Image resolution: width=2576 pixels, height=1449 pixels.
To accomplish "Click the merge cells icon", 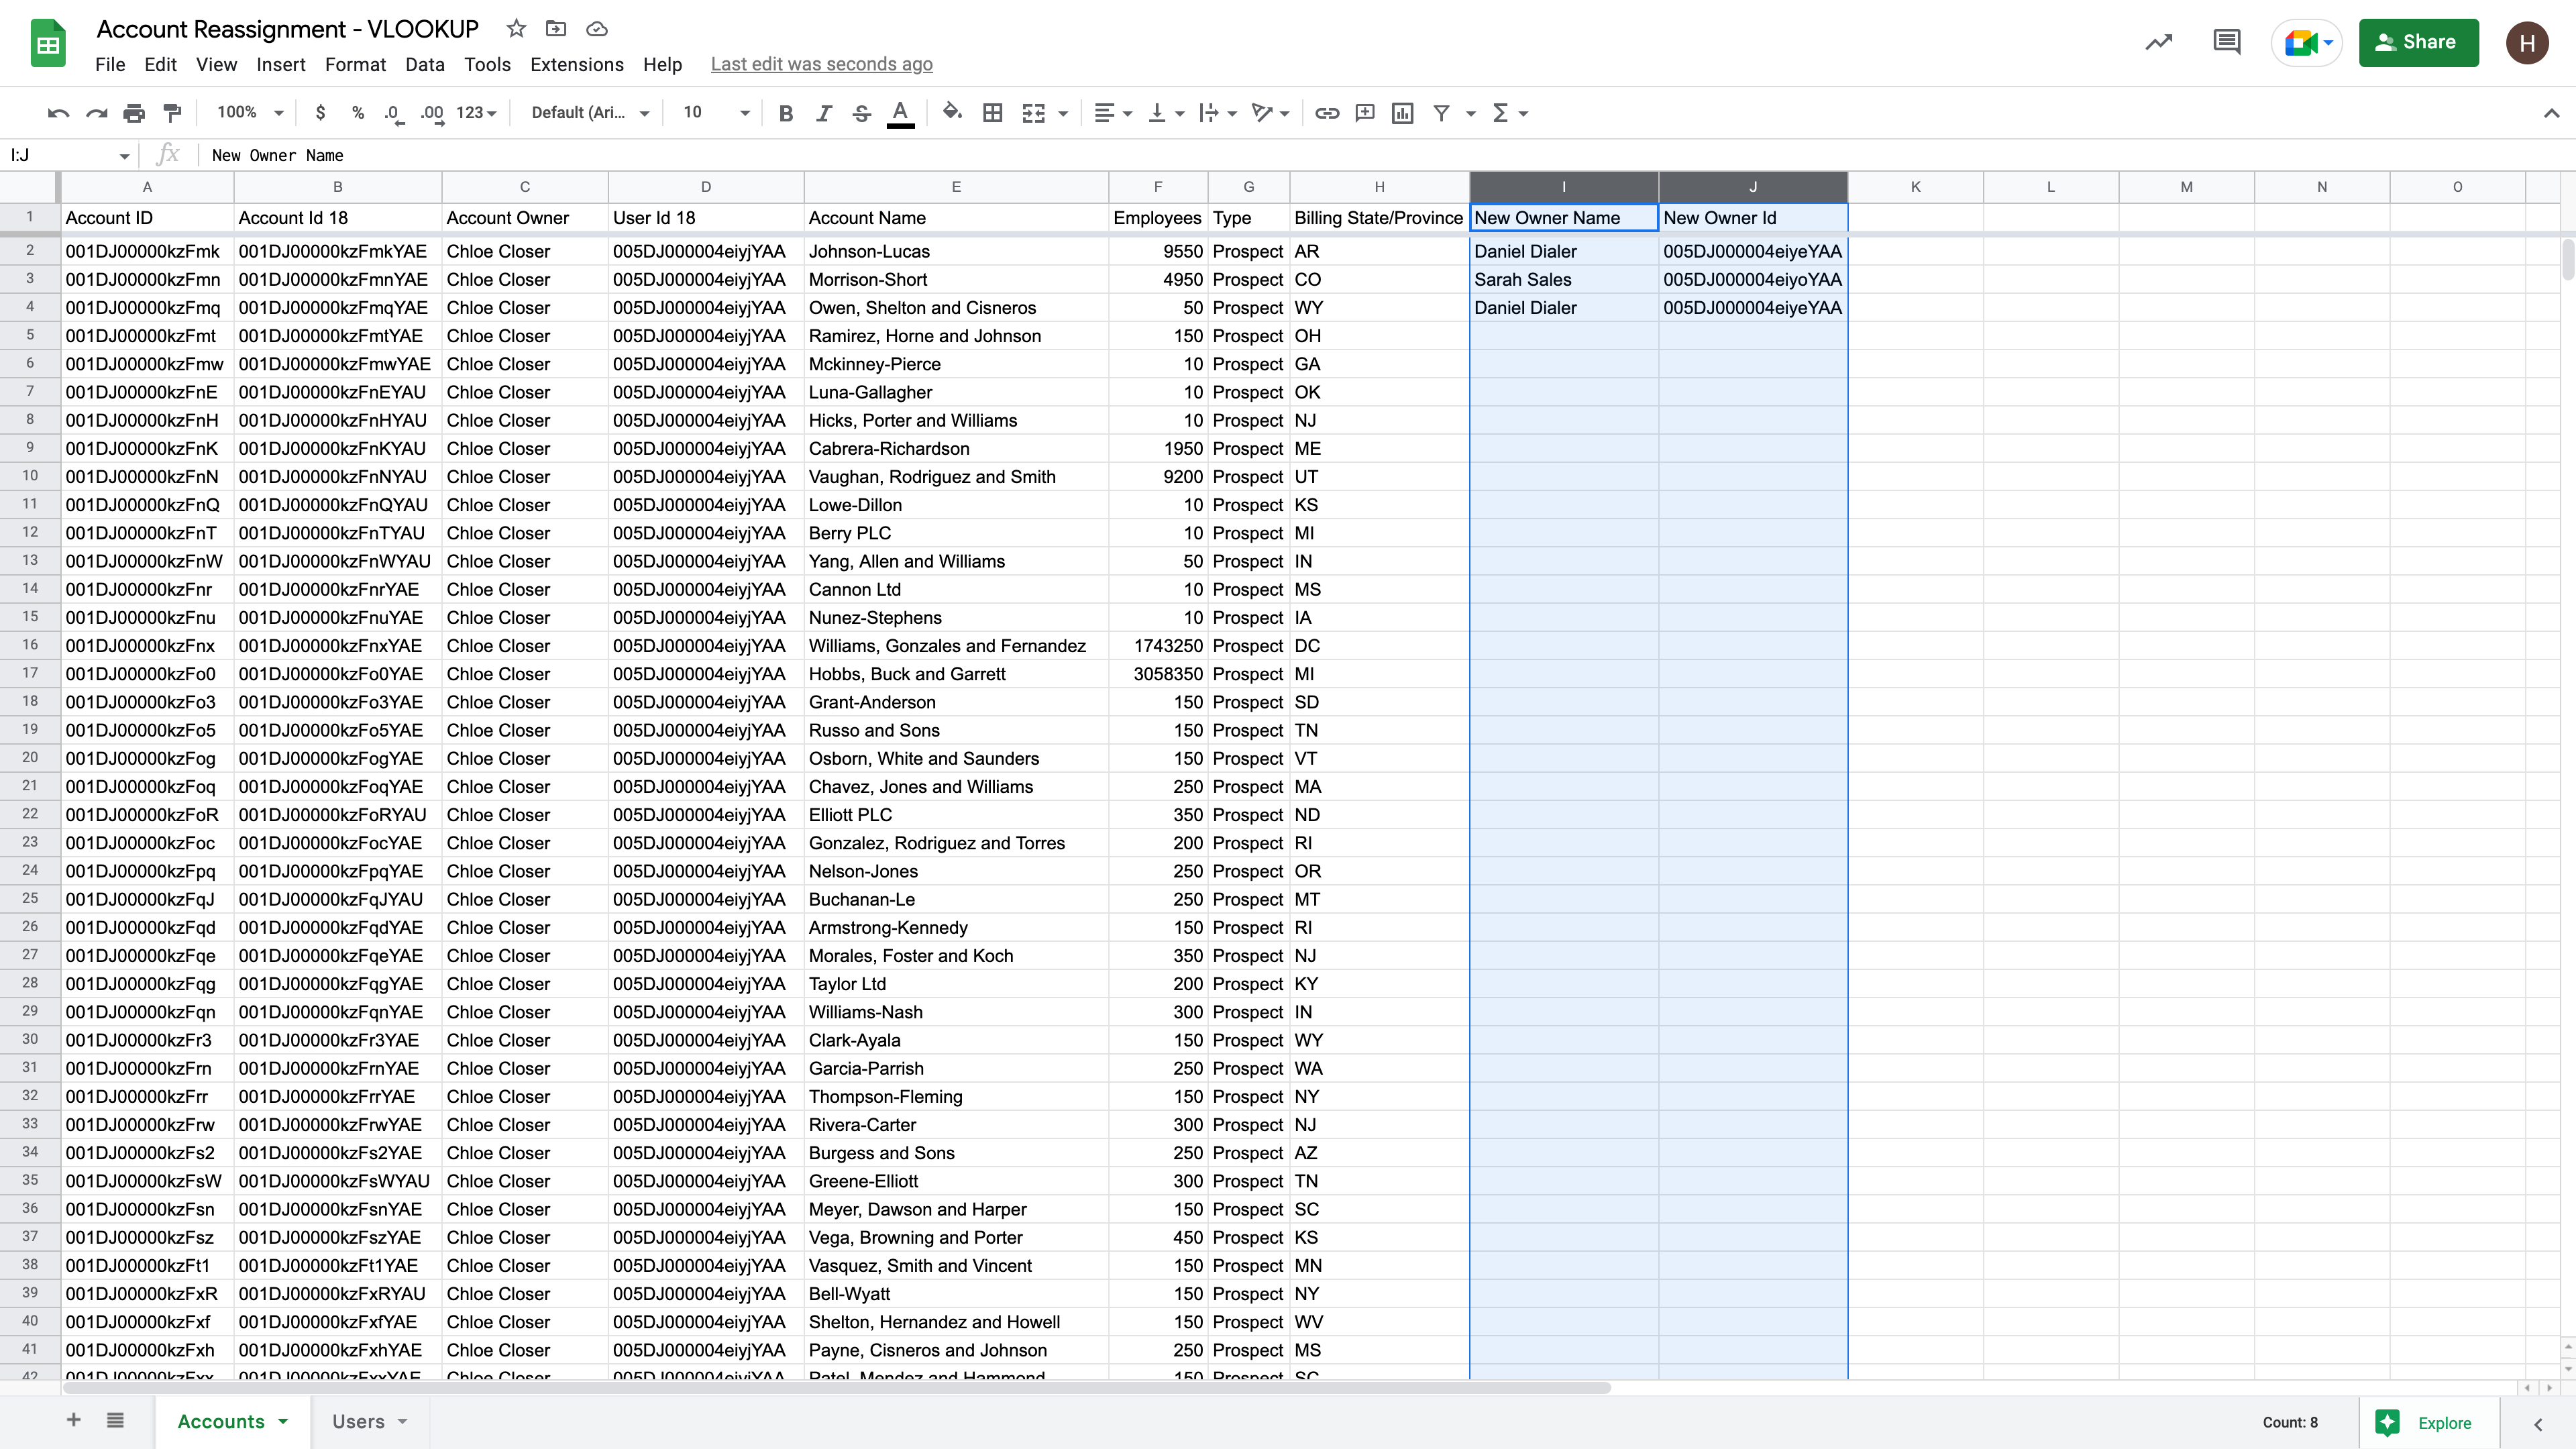I will coord(1032,113).
